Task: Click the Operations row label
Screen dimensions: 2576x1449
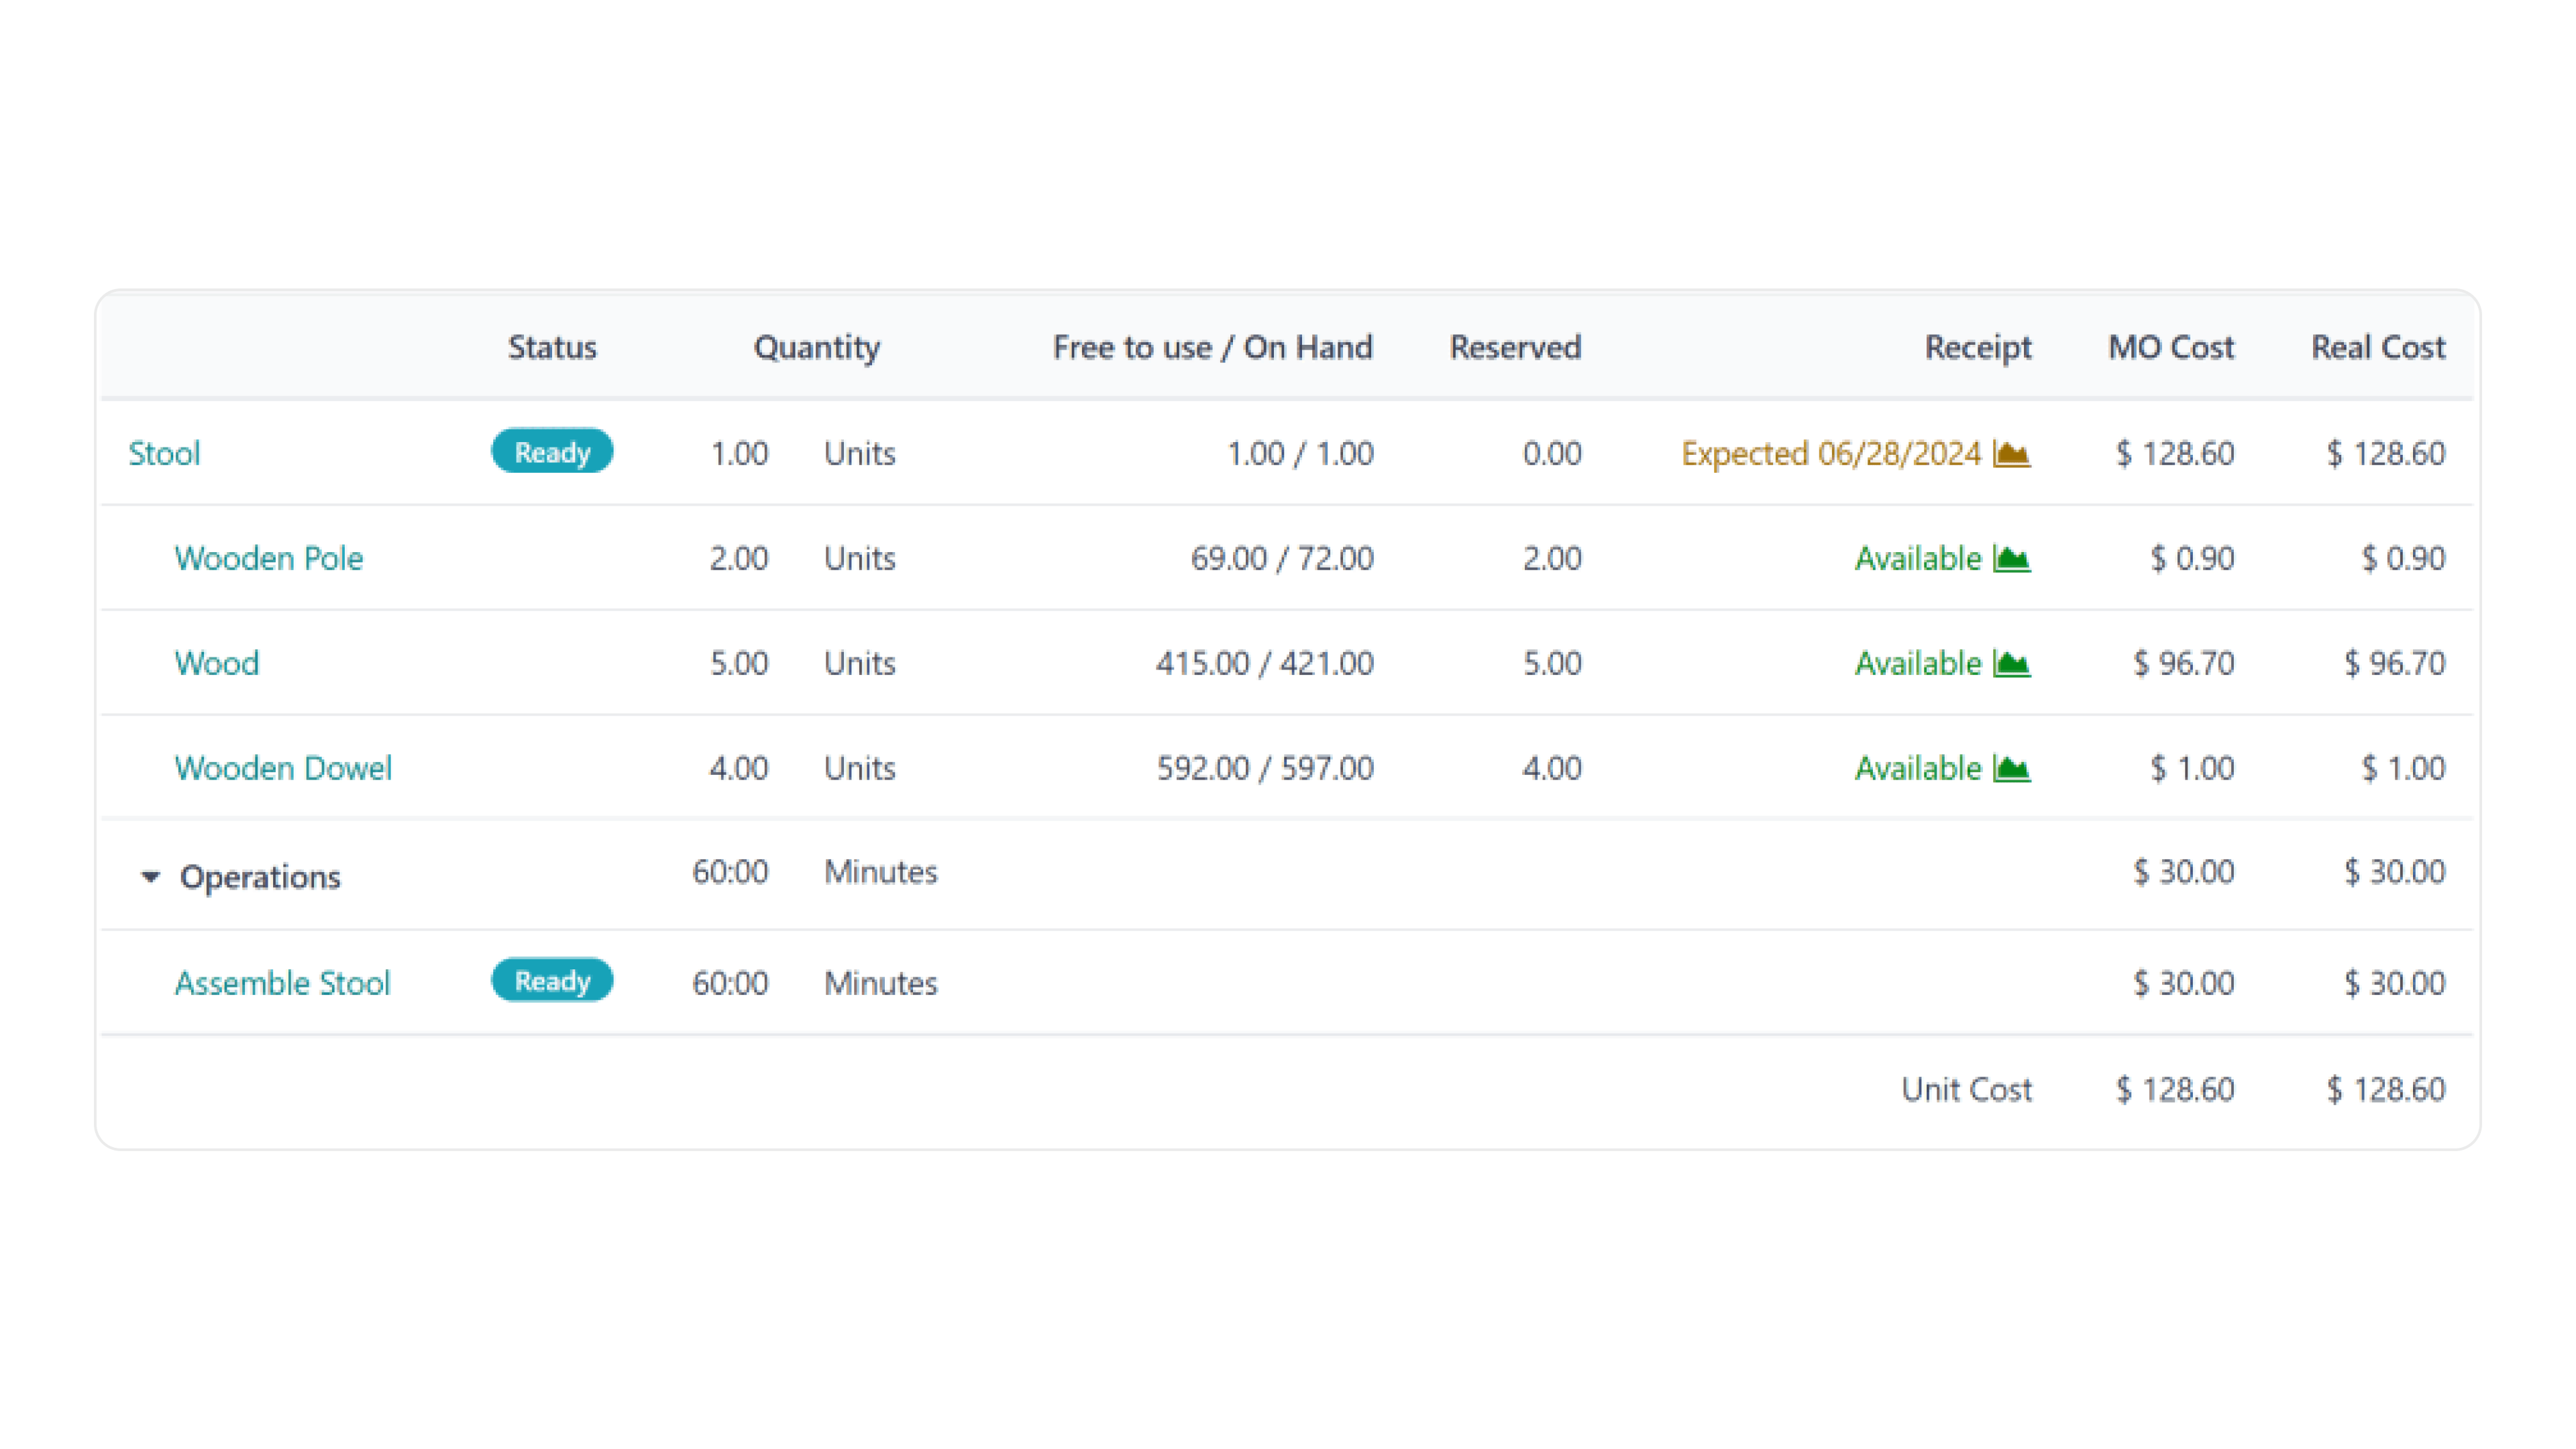Action: click(x=260, y=877)
